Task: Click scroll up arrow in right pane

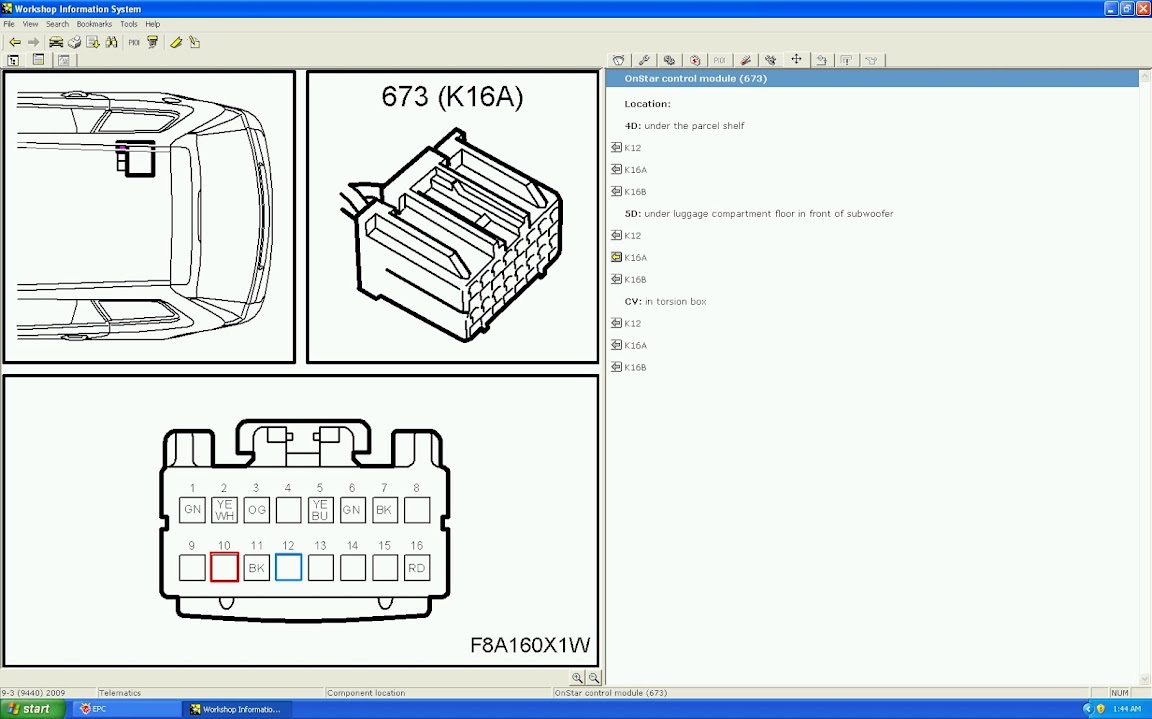Action: click(1145, 76)
